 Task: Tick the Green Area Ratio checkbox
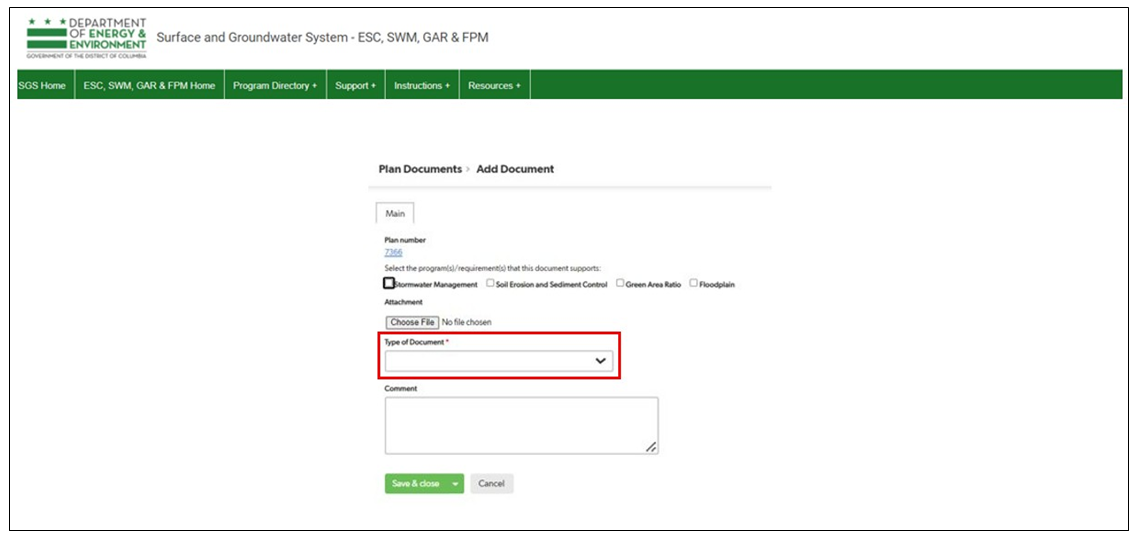click(620, 284)
